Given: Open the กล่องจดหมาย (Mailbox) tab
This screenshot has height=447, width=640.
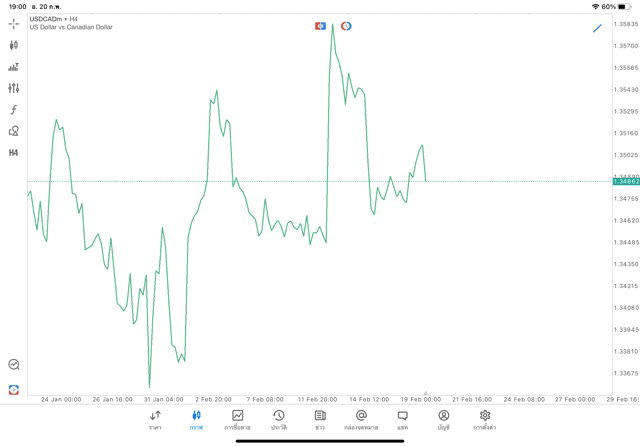Looking at the screenshot, I should 361,420.
